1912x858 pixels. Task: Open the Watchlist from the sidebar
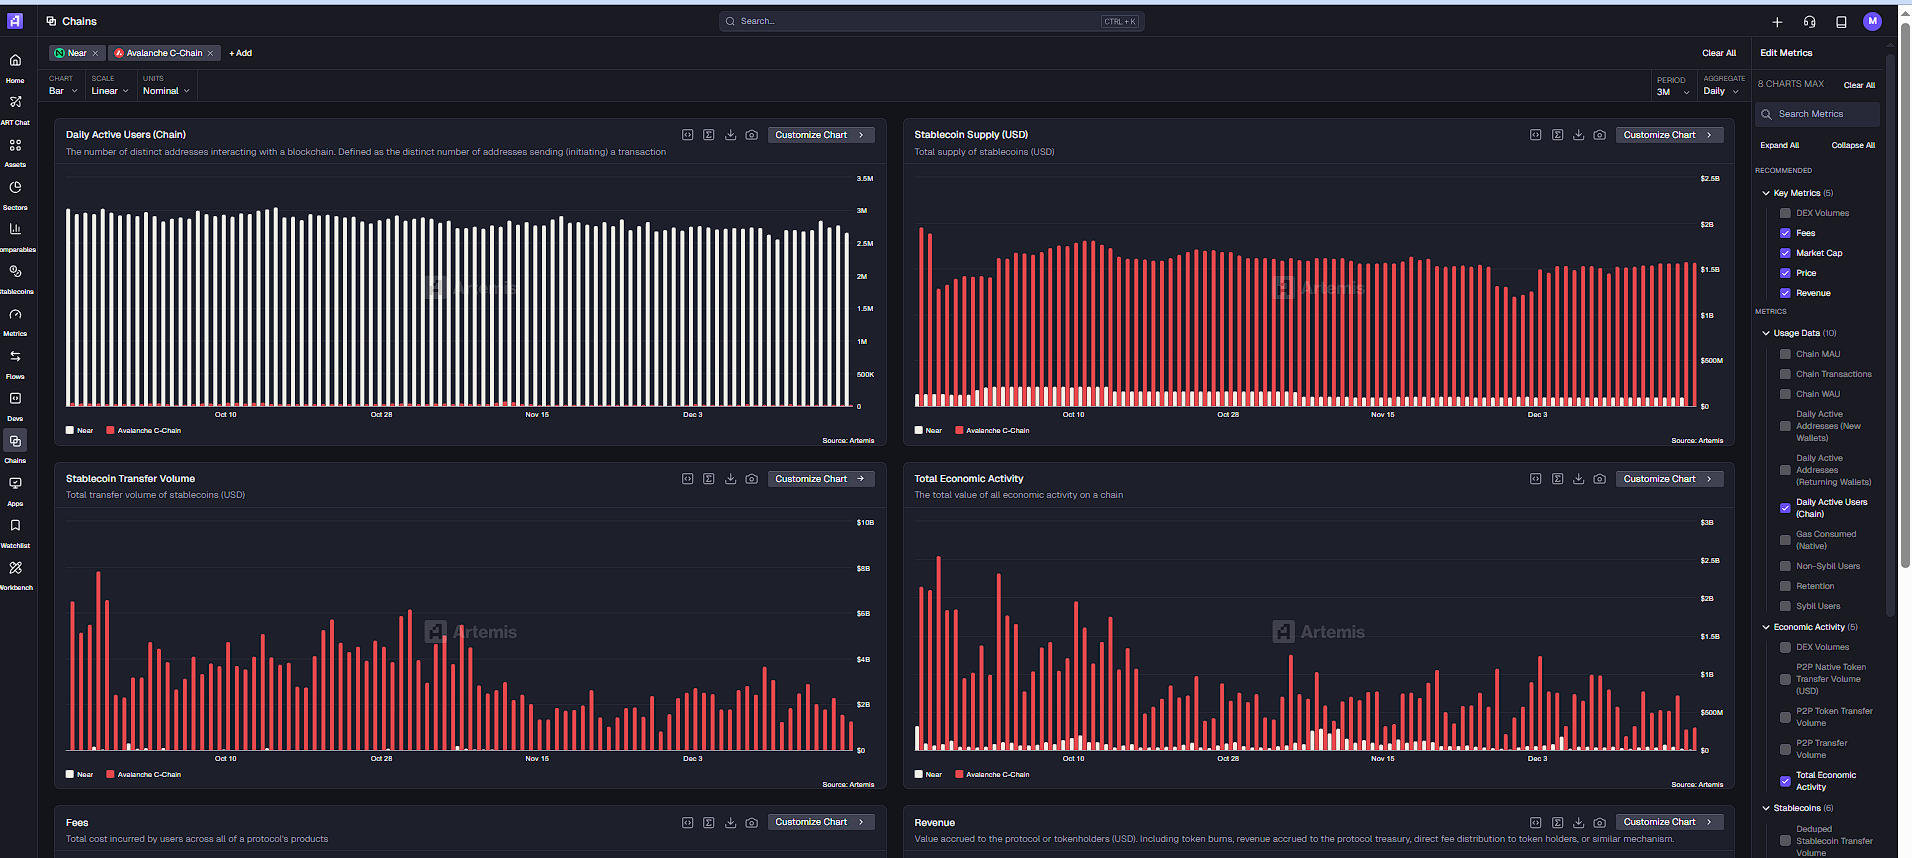coord(15,531)
